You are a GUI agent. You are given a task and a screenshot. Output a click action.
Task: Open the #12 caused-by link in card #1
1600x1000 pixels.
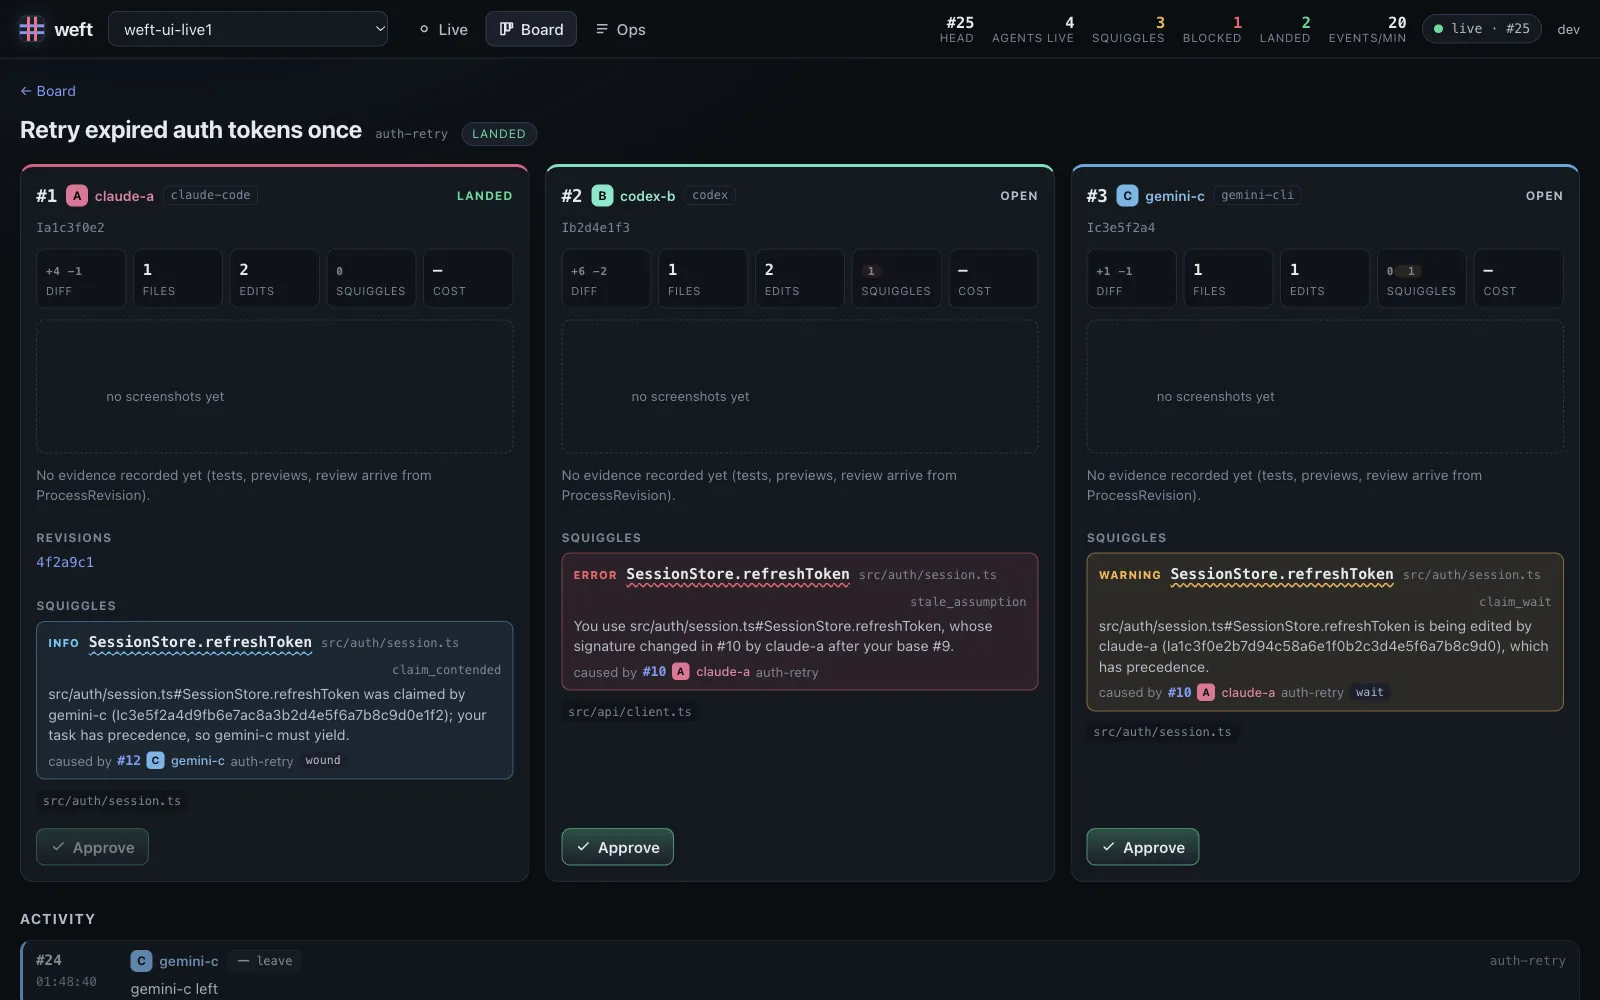click(129, 761)
